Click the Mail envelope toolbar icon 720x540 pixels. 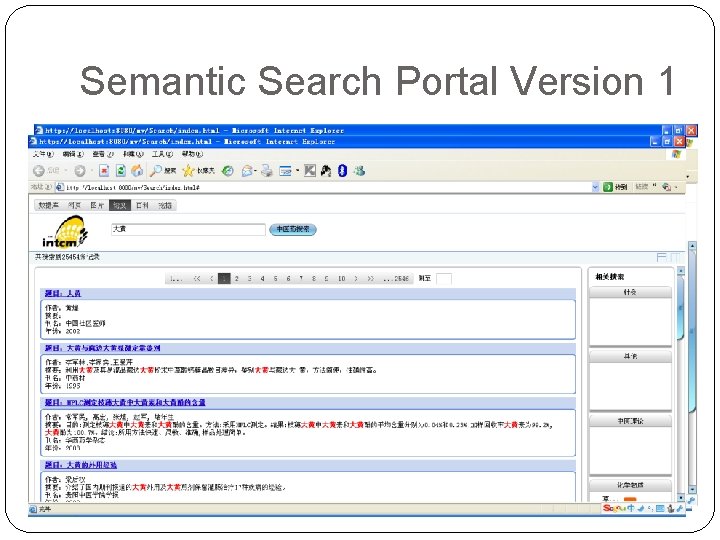247,171
